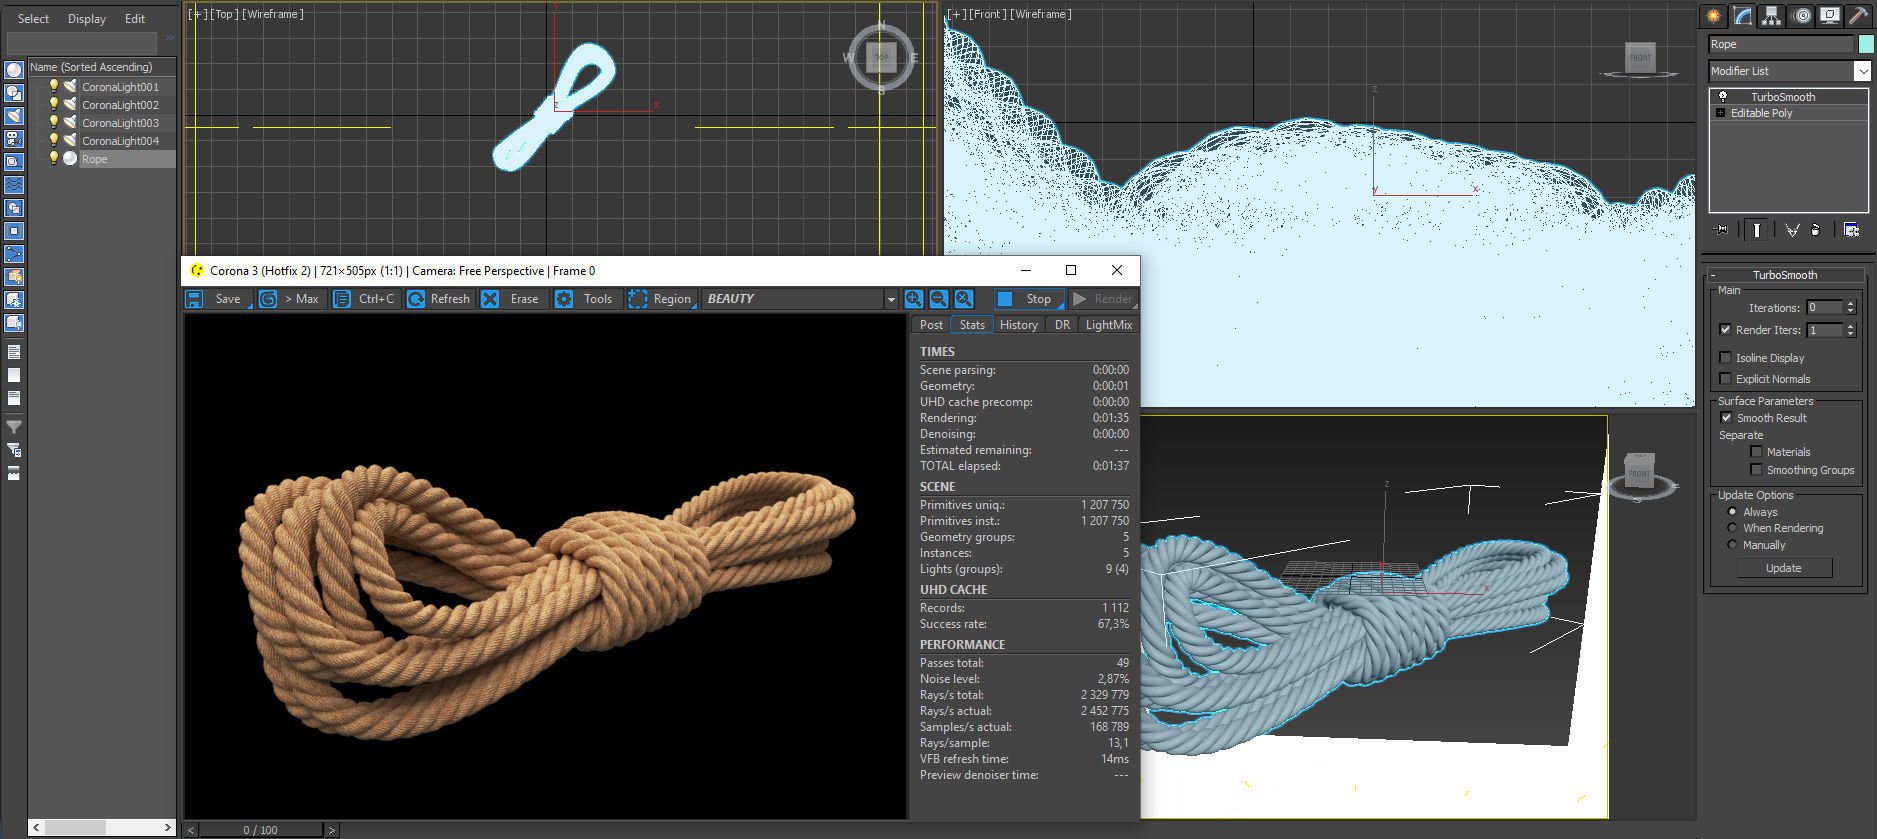Toggle Display Geometry filter in Scene Explorer
Viewport: 1877px width, 839px height.
point(14,70)
